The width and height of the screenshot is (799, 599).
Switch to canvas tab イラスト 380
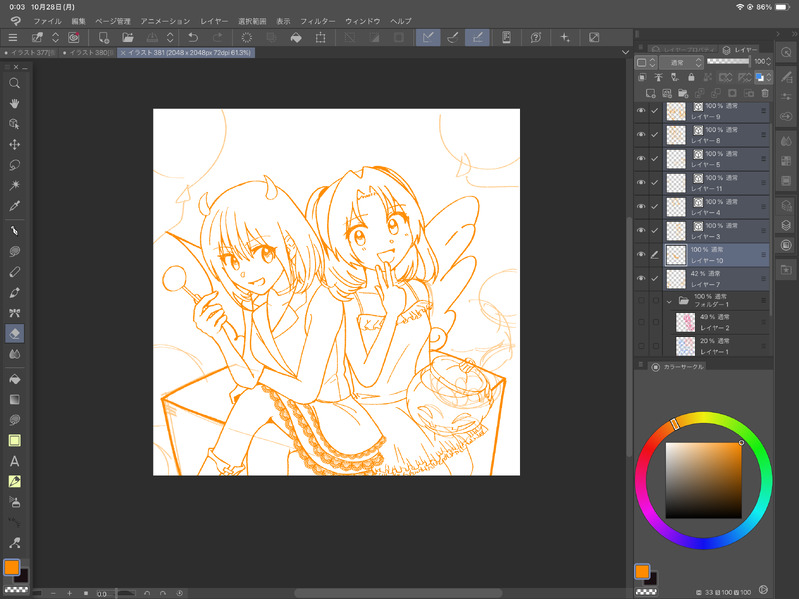[x=89, y=52]
